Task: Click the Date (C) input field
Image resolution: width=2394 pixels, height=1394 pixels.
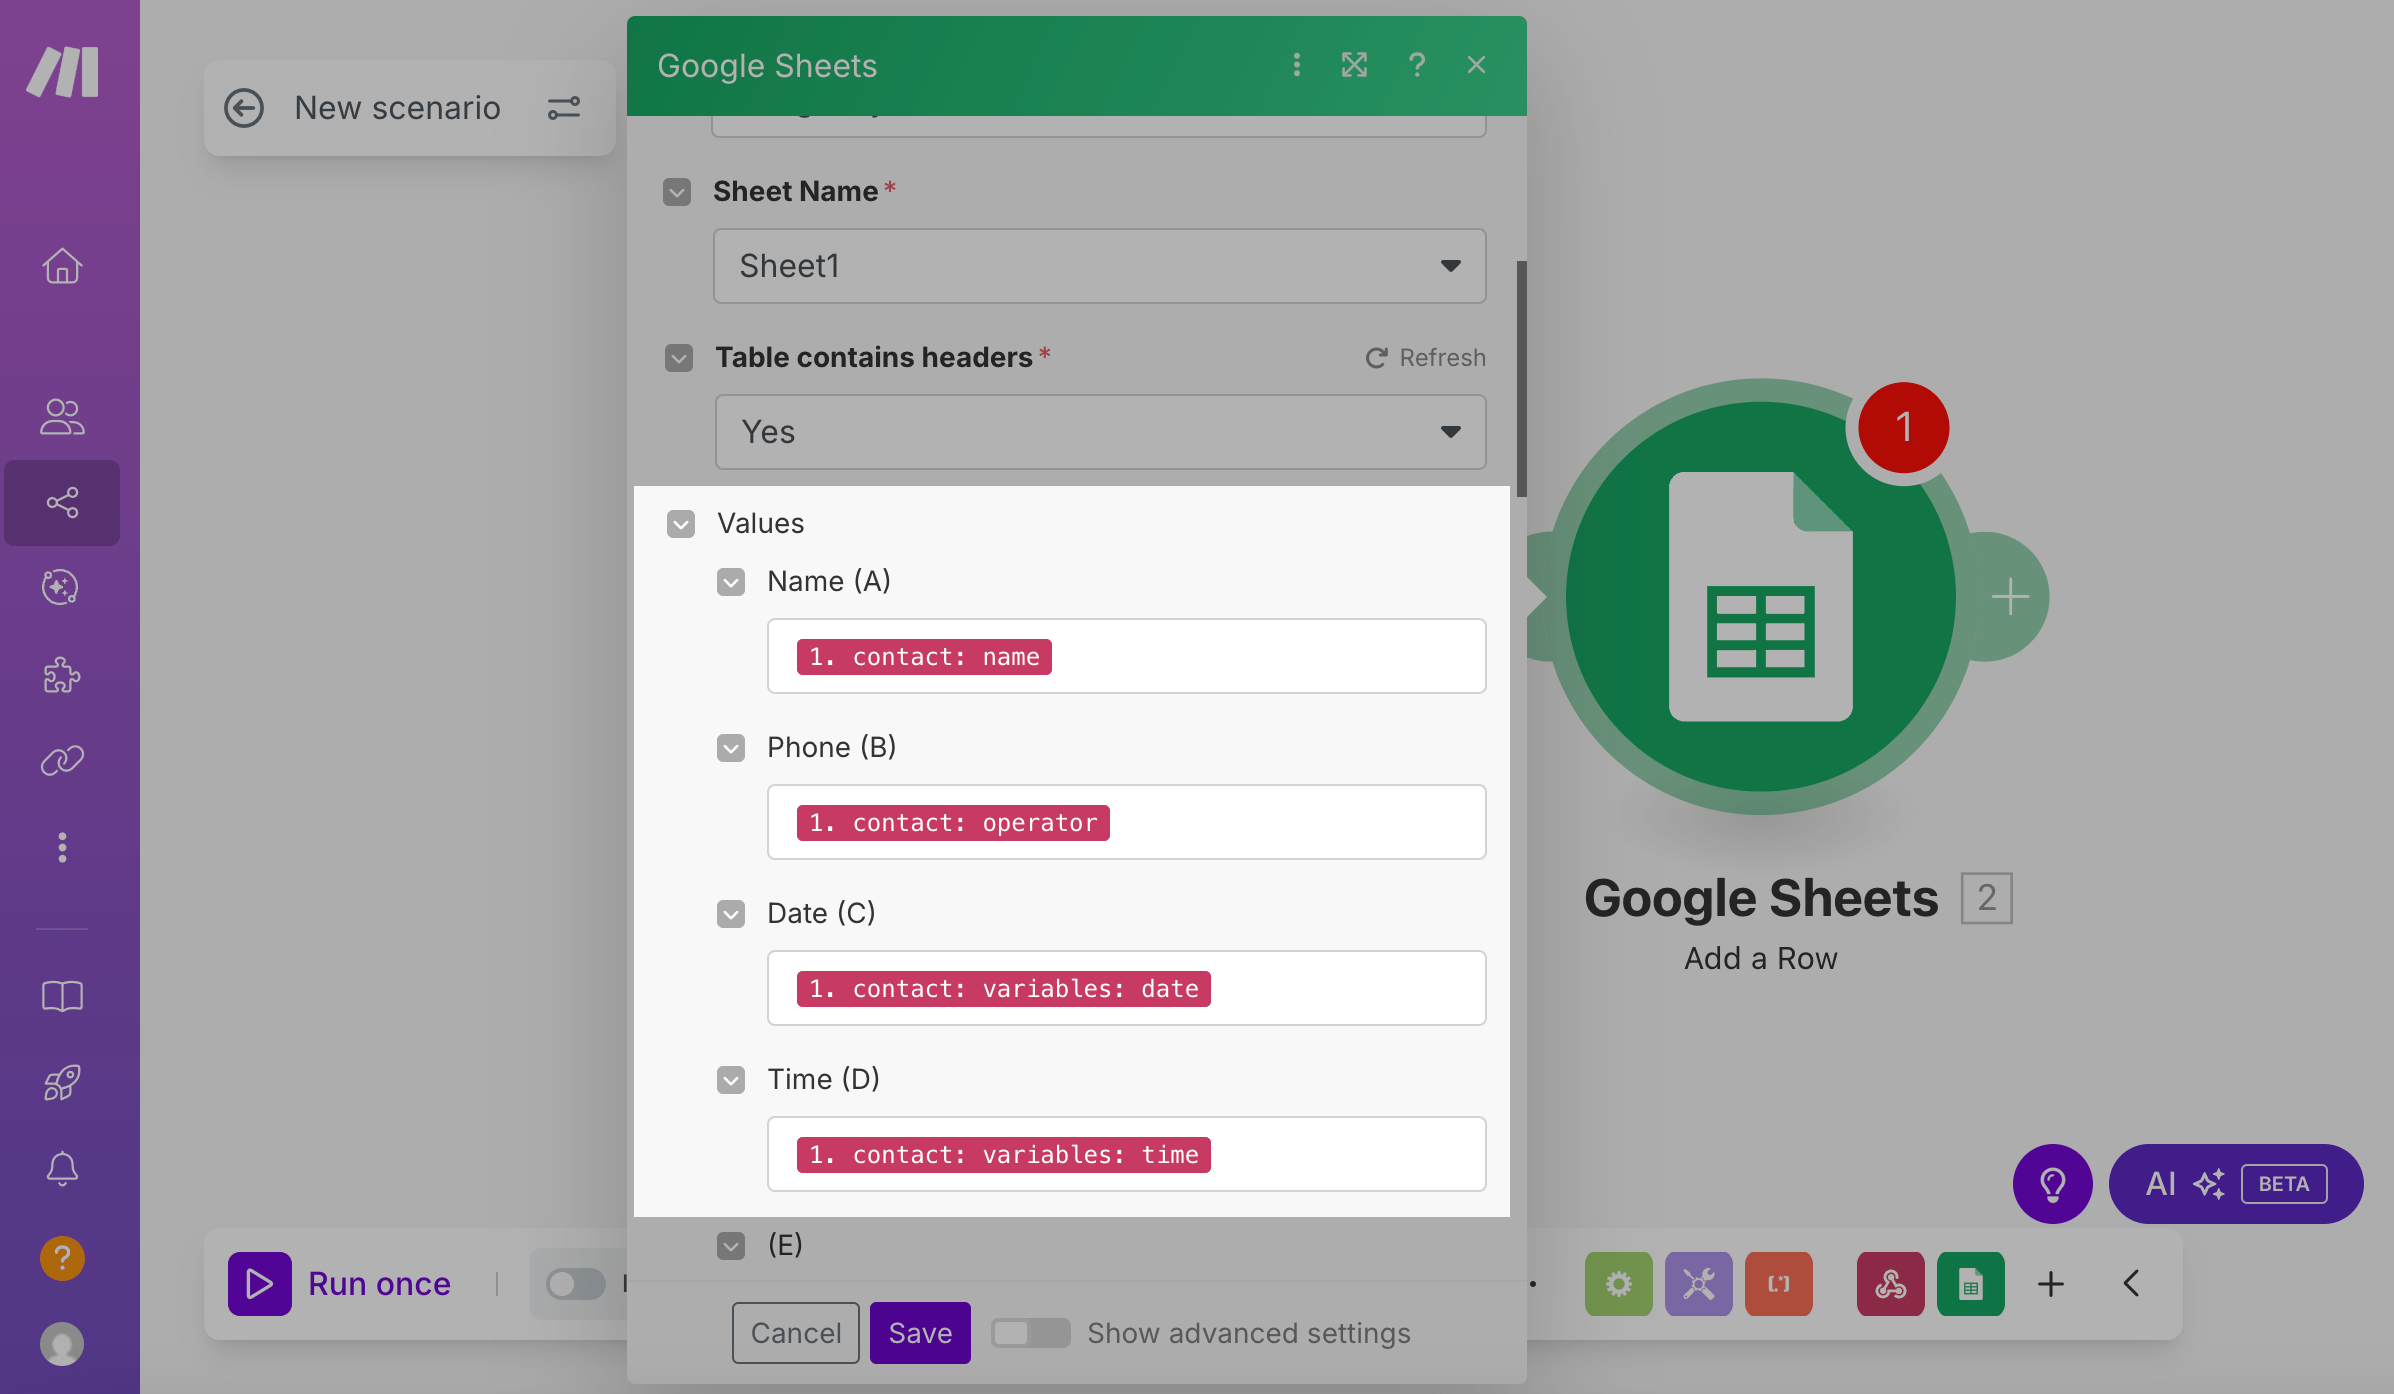Action: (x=1340, y=988)
